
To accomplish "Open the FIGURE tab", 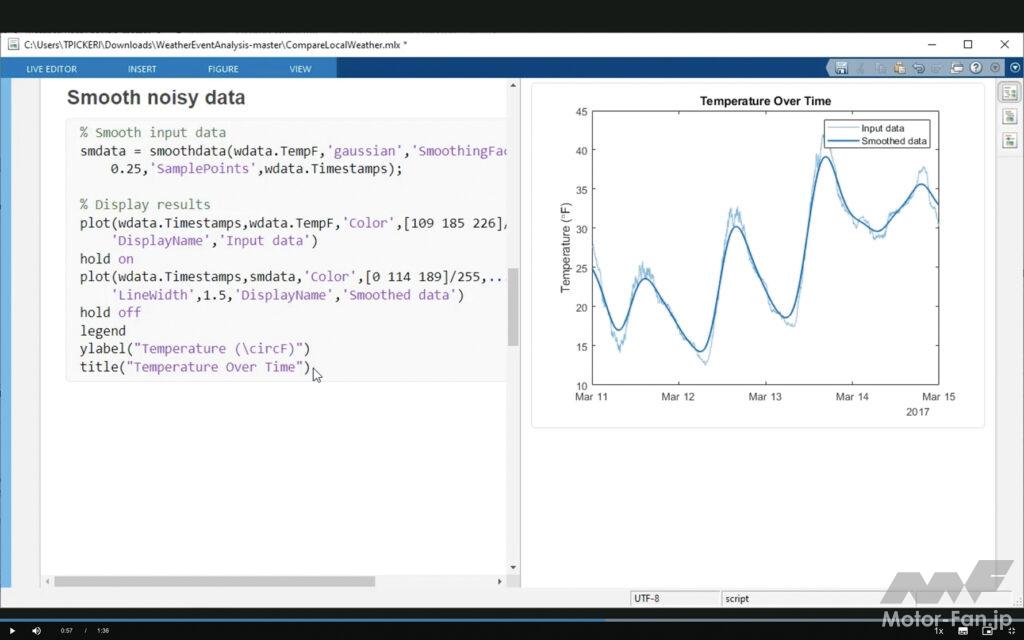I will pos(223,69).
